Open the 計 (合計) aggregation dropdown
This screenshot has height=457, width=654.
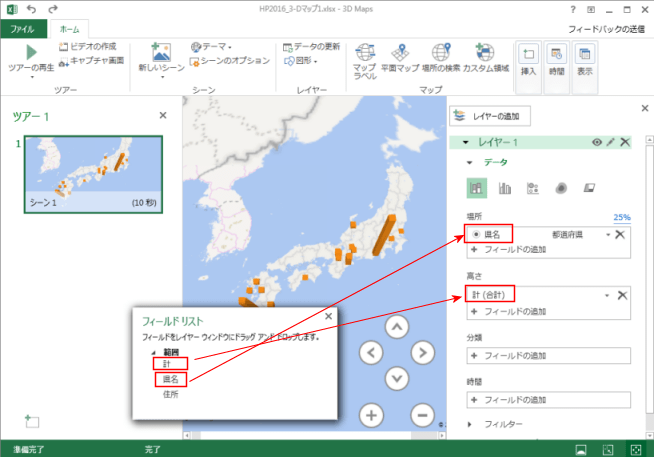607,295
